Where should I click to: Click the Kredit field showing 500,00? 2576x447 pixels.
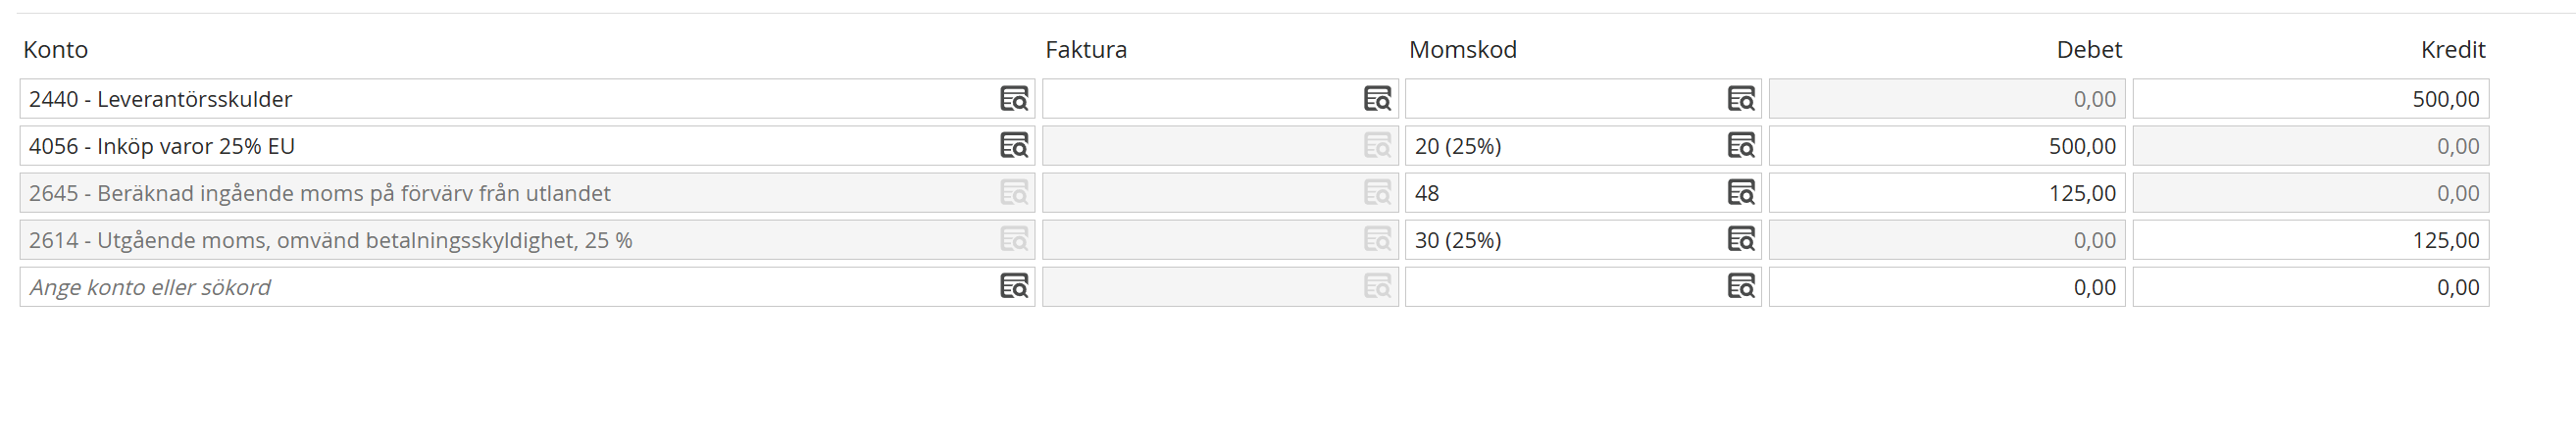(2310, 99)
